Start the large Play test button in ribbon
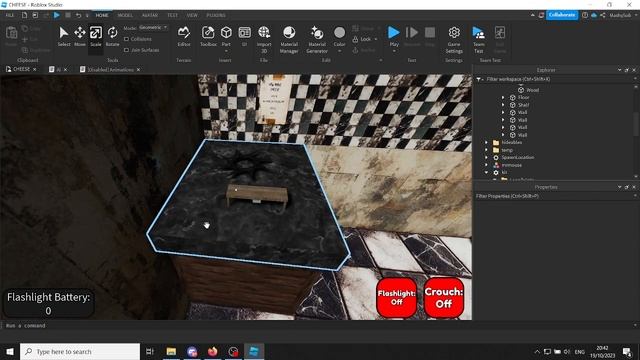Screen dimensions: 640x360 [x=394, y=32]
